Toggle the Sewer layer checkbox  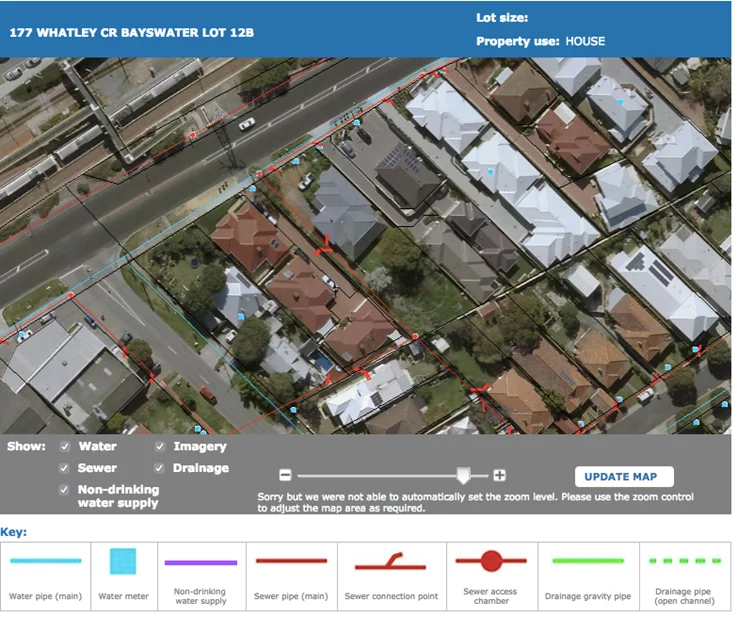coord(65,468)
